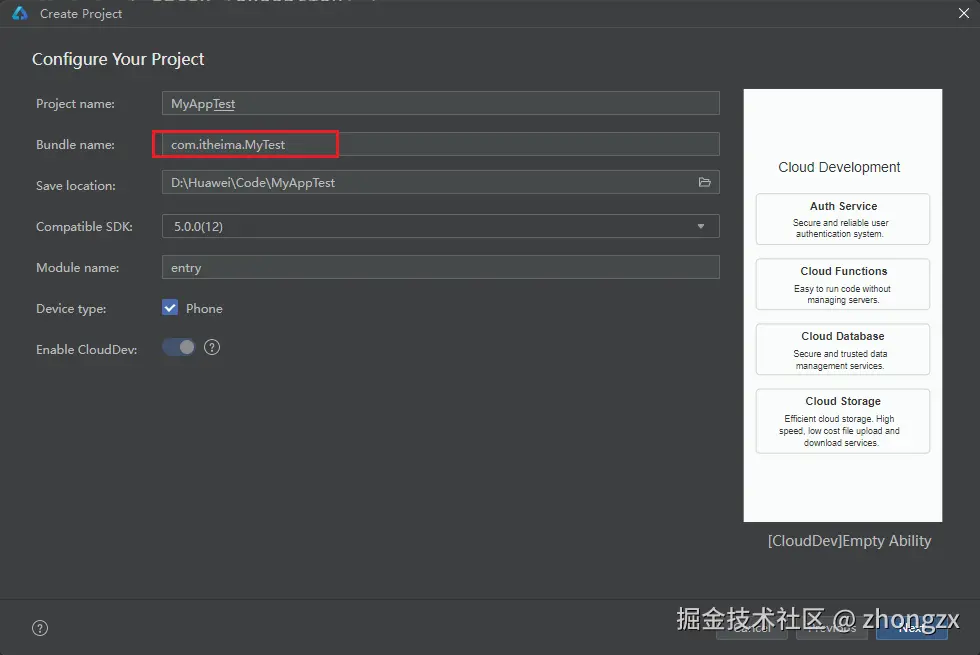Click the Next button

click(912, 629)
